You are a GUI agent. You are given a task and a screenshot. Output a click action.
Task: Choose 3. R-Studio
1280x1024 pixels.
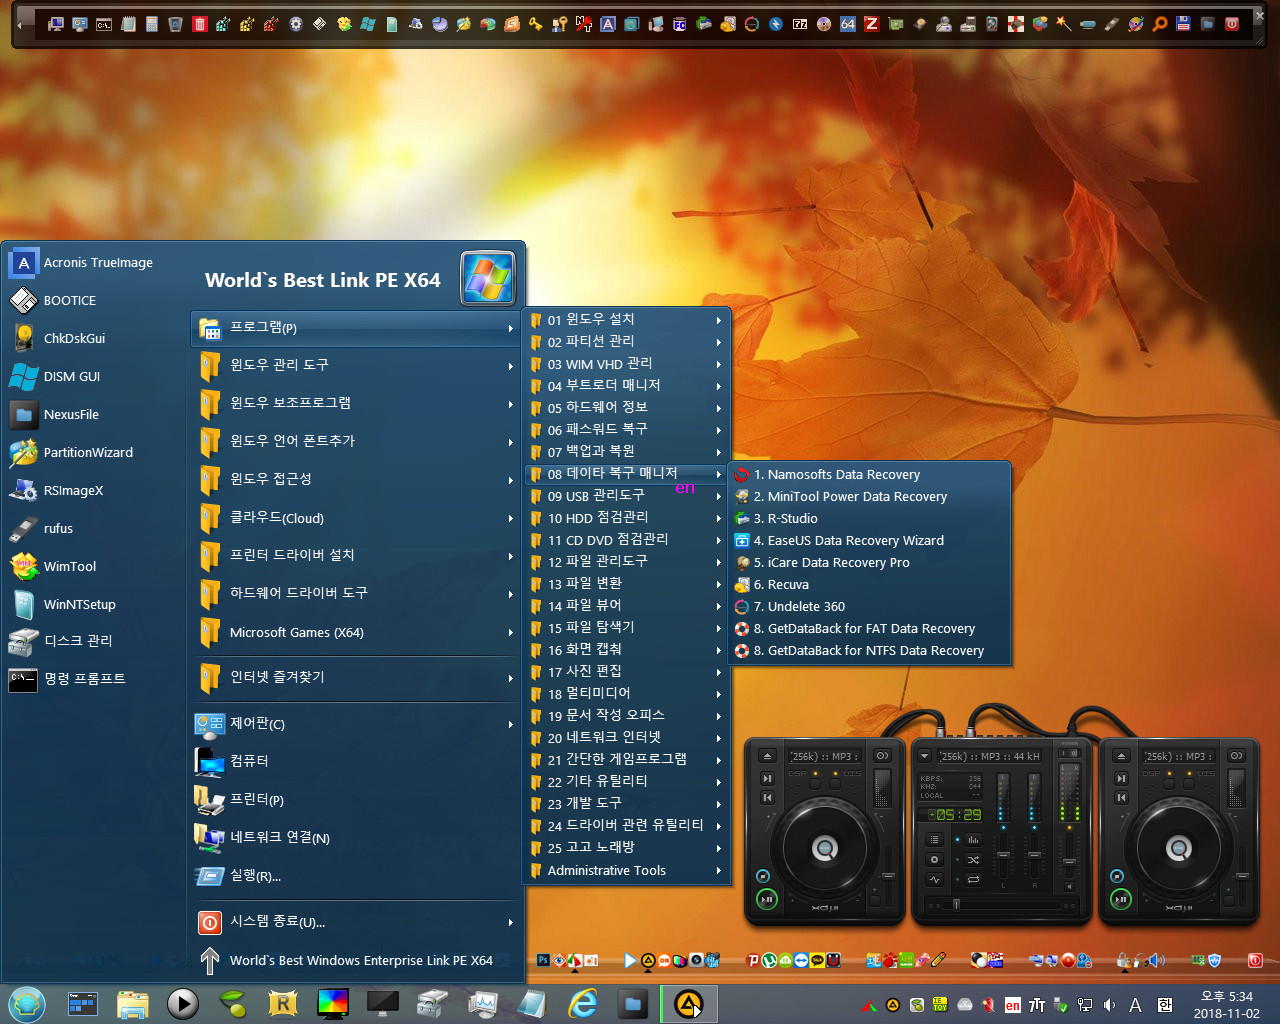870,518
